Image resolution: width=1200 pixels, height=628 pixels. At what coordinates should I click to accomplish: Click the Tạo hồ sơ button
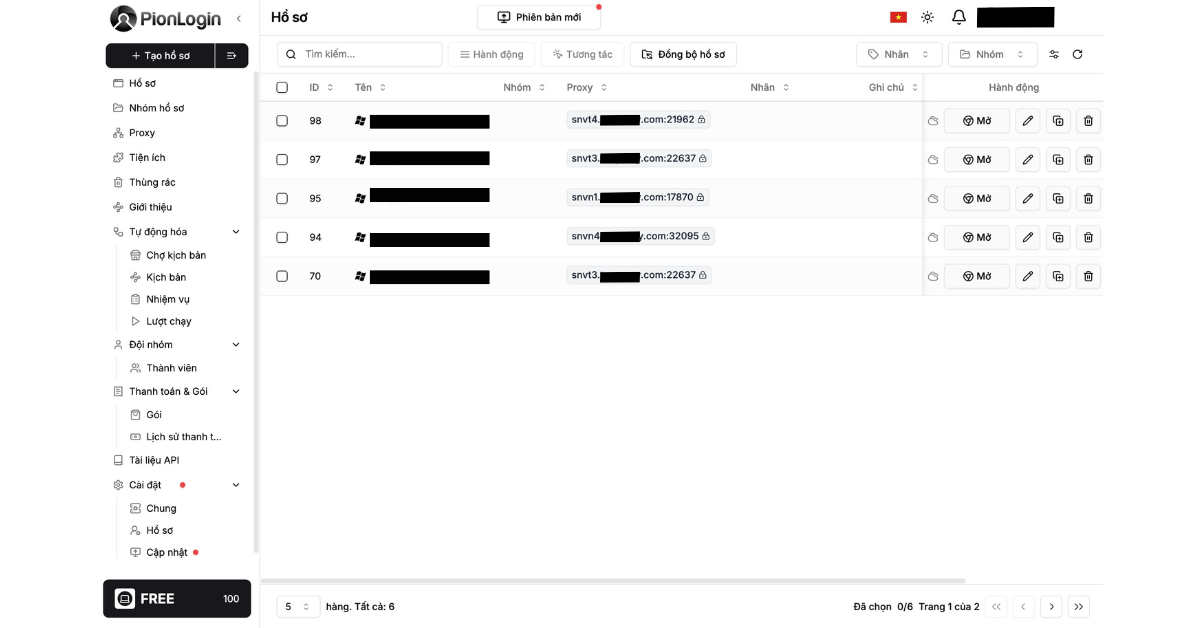click(160, 56)
